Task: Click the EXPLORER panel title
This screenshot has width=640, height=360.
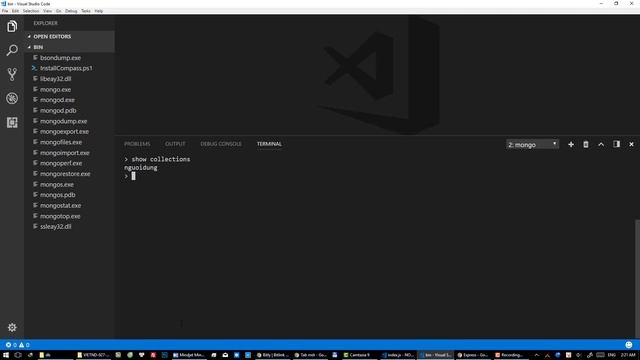Action: point(46,23)
